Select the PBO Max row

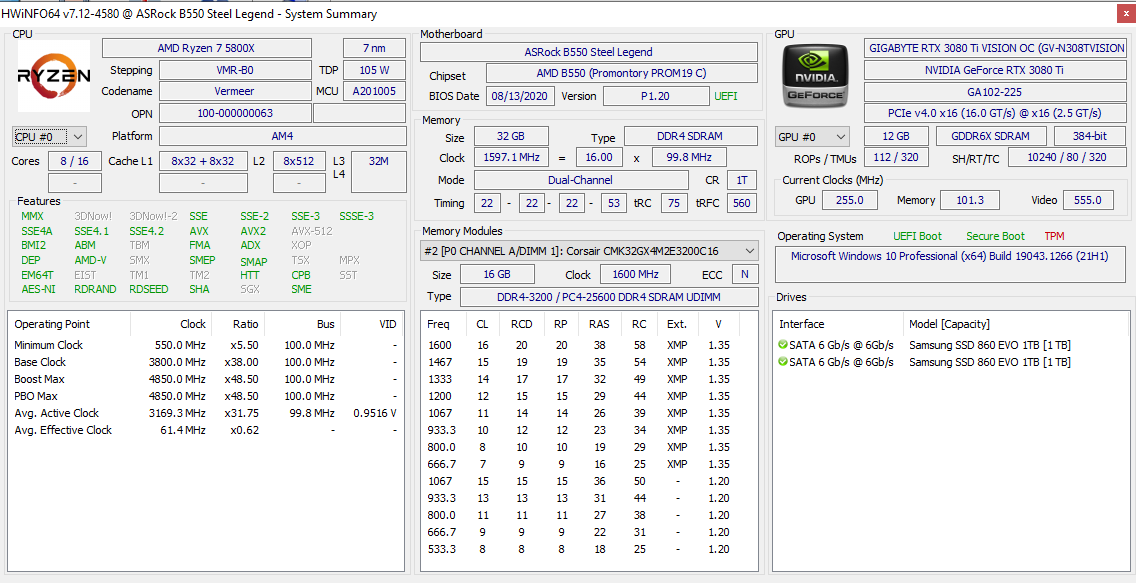[x=206, y=396]
